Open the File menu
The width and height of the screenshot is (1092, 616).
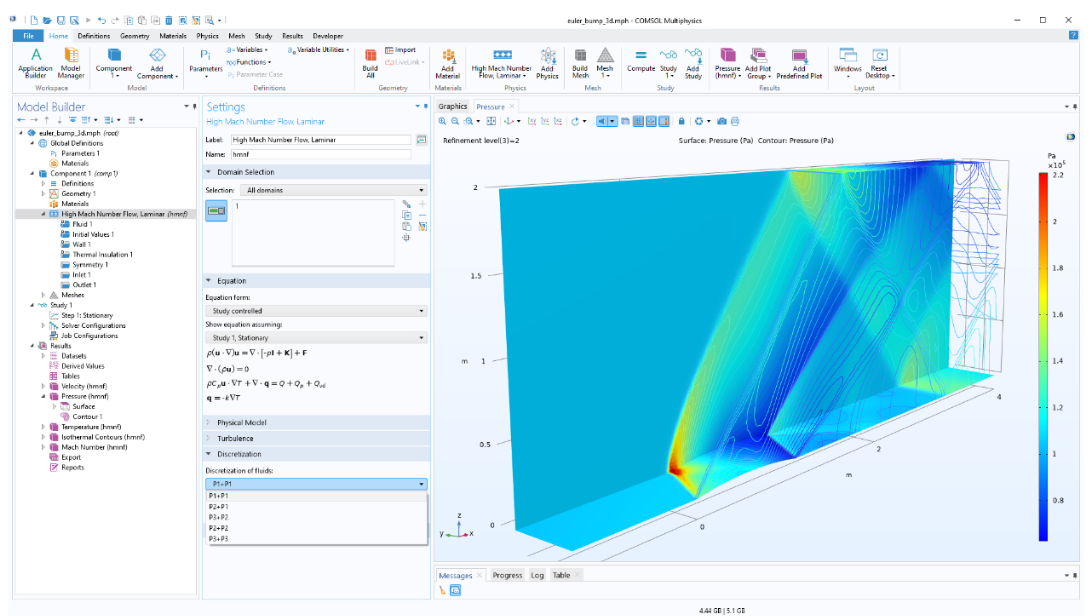pos(28,35)
